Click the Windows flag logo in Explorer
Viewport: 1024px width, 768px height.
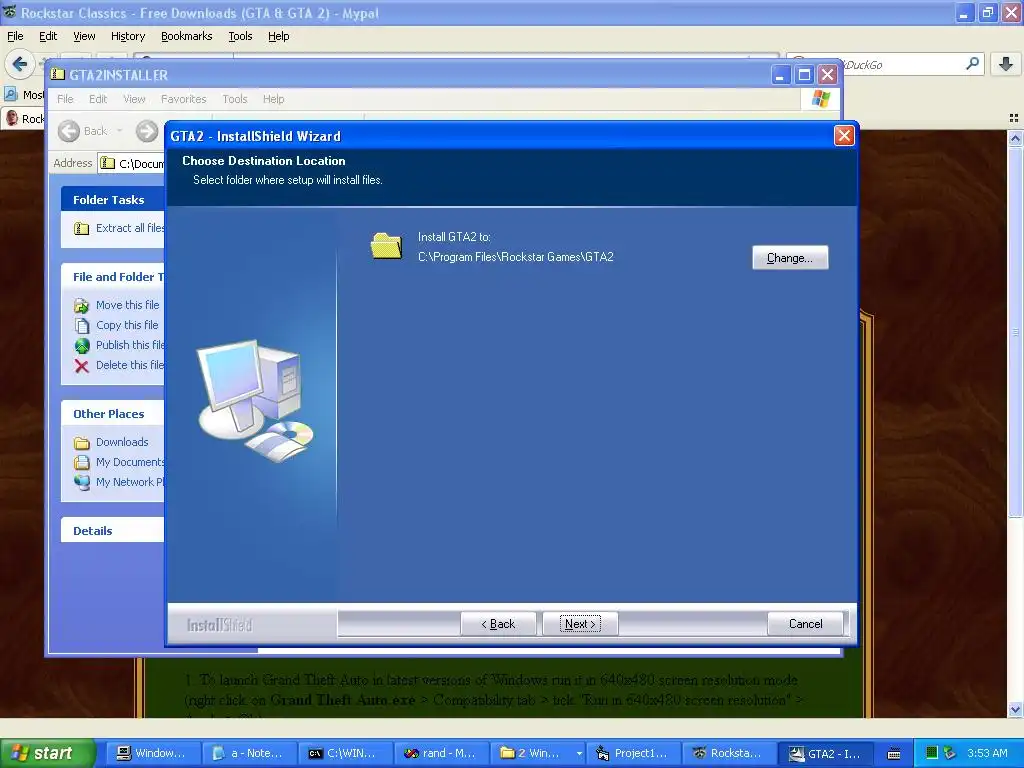pos(820,99)
